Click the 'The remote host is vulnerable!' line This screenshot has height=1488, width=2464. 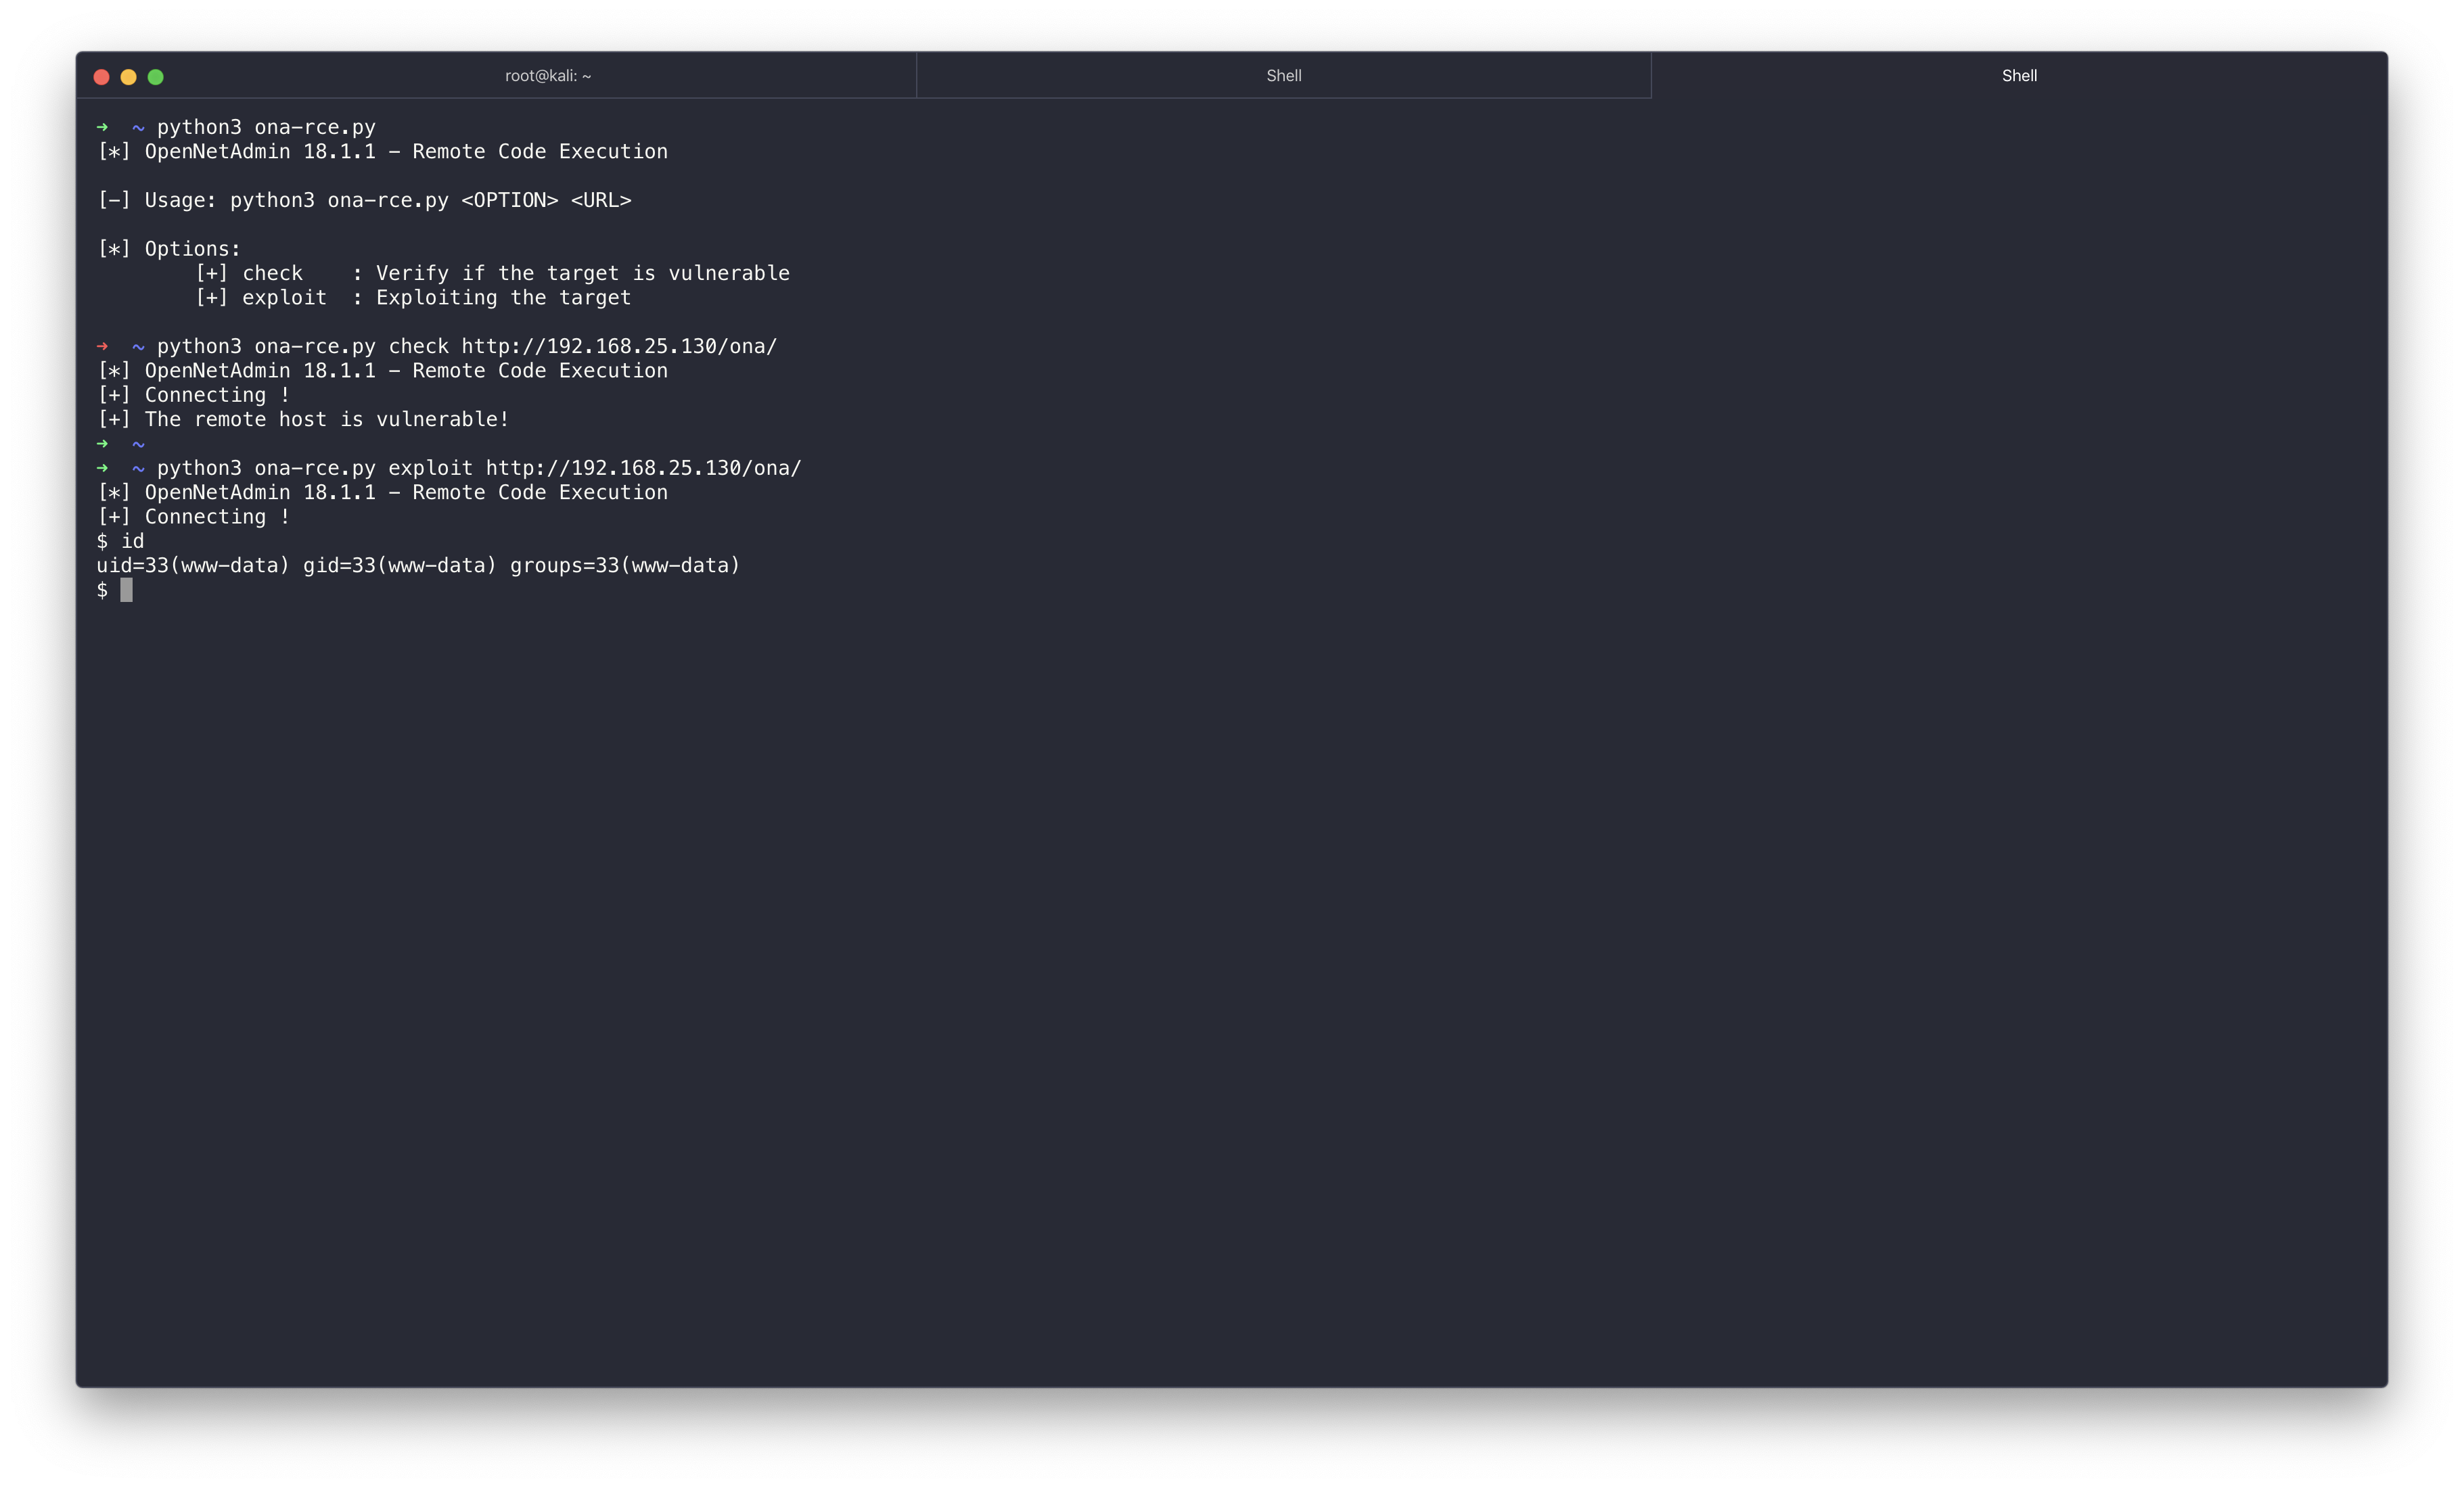pyautogui.click(x=303, y=419)
